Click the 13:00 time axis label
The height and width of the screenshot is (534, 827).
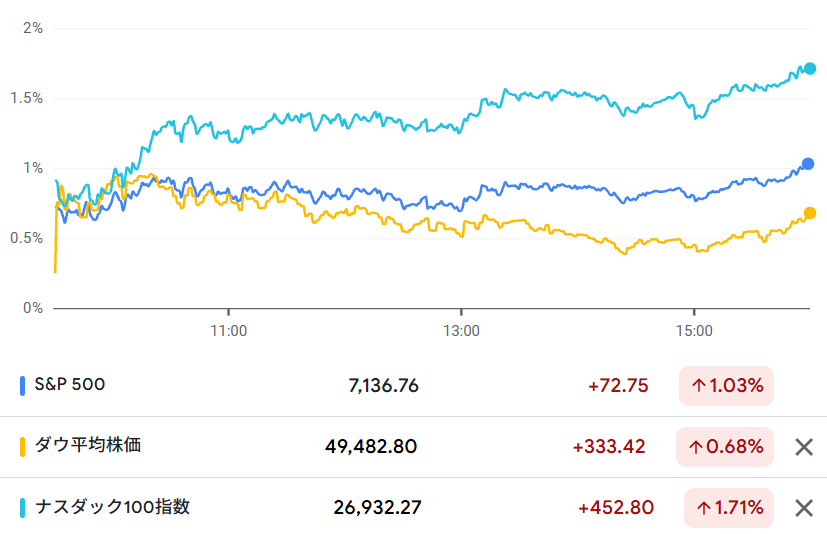click(x=461, y=329)
